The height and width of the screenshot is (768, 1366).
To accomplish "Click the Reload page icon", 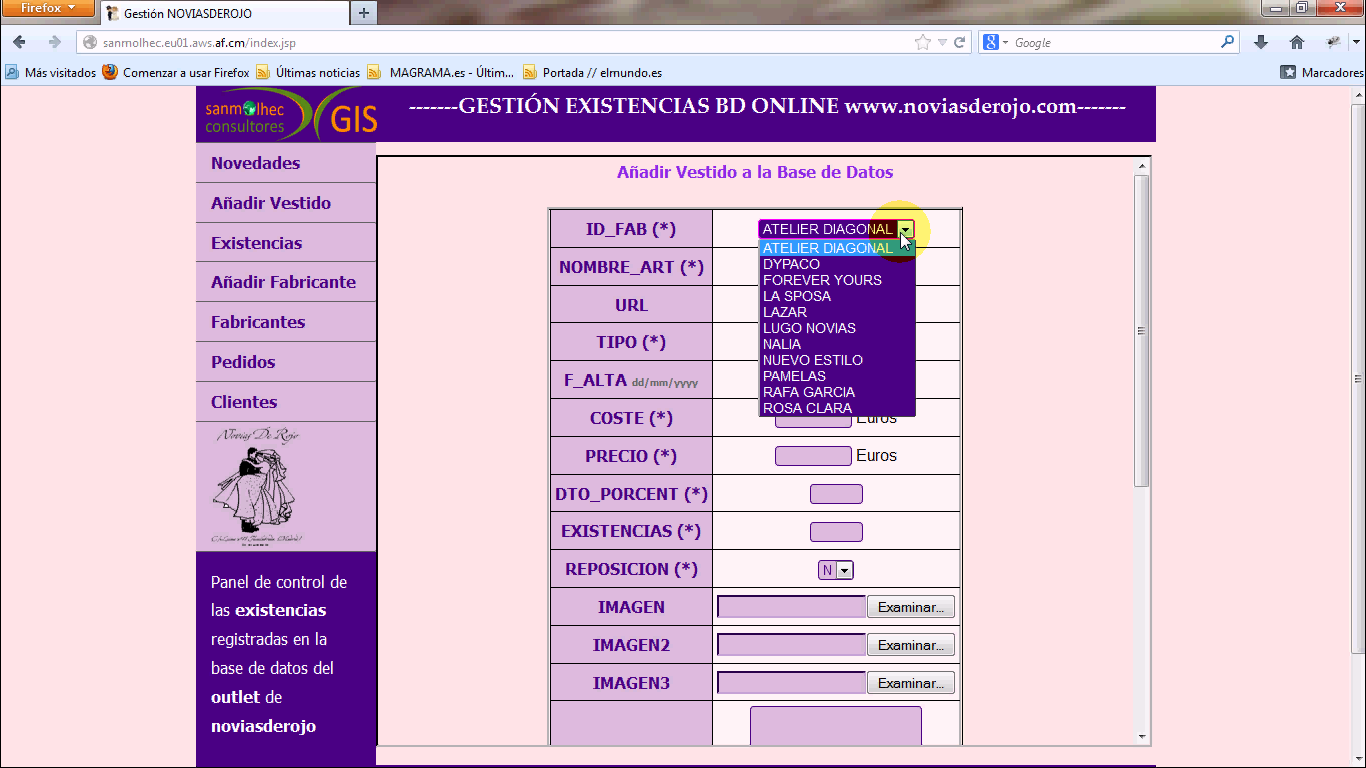I will (x=960, y=42).
